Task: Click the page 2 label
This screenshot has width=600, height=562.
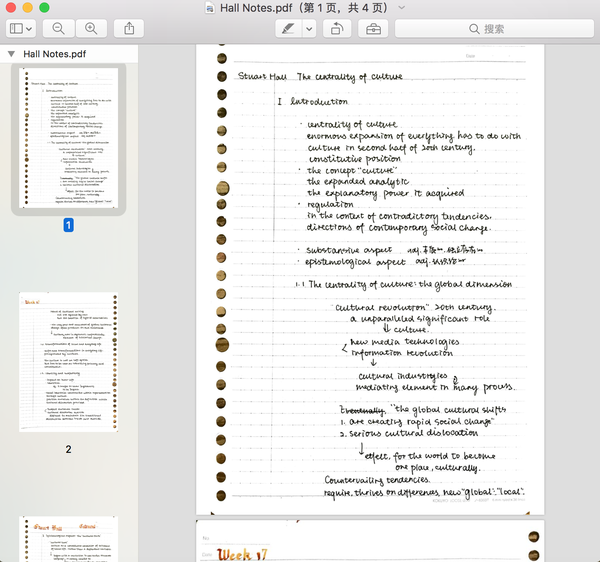Action: pyautogui.click(x=68, y=449)
